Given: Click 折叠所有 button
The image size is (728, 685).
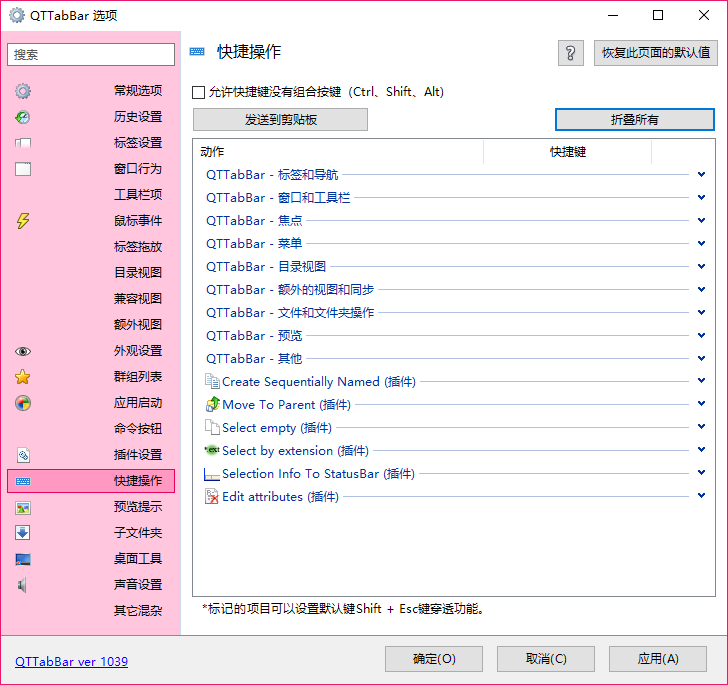Looking at the screenshot, I should [635, 120].
